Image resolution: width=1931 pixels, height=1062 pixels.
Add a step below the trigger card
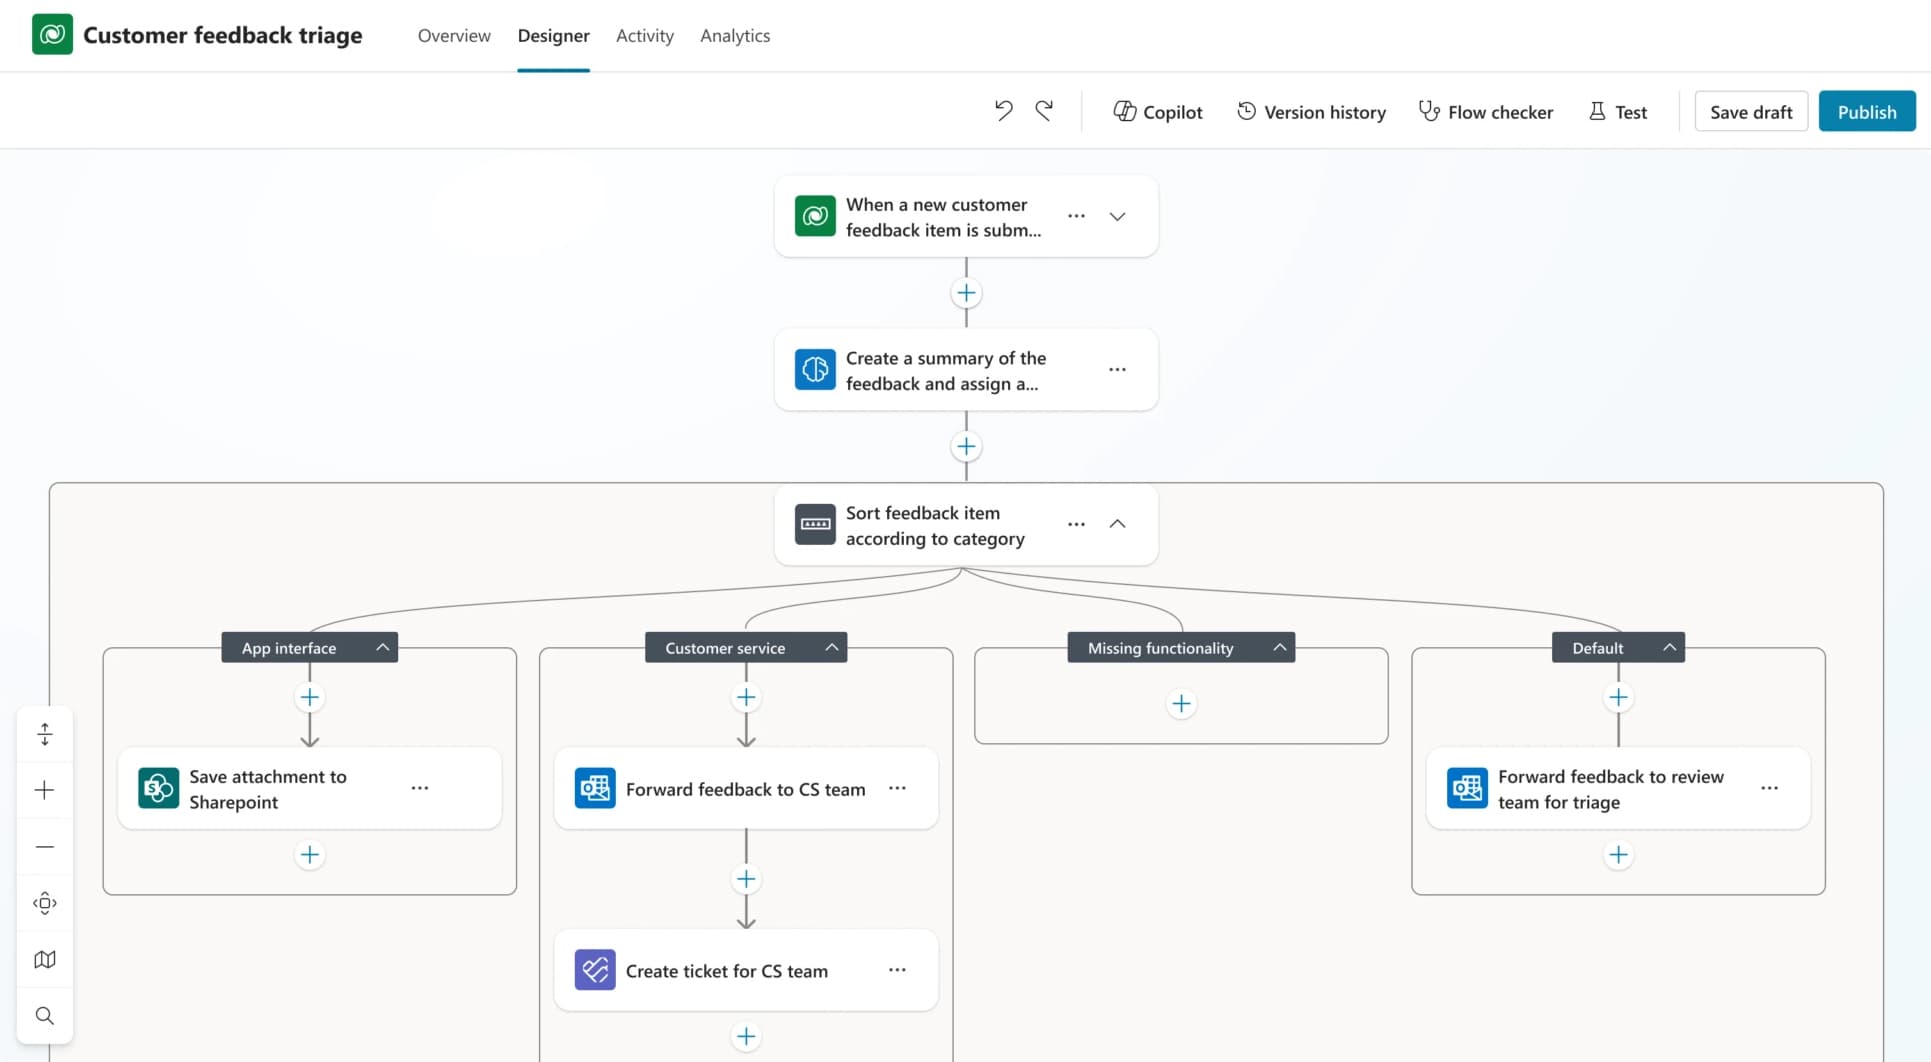[966, 293]
